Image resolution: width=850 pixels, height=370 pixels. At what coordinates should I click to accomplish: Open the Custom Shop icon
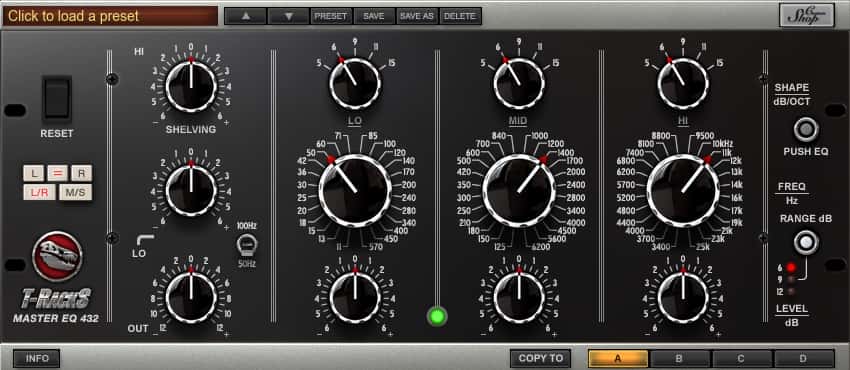(807, 15)
